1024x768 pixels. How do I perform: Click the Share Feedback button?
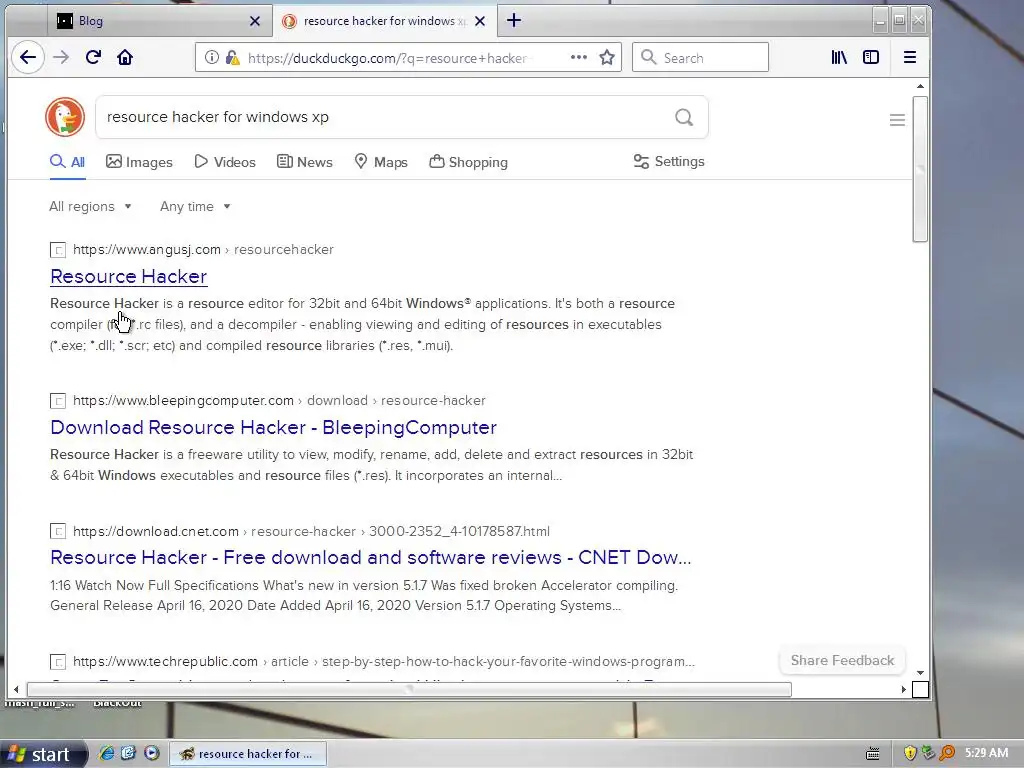pyautogui.click(x=842, y=660)
